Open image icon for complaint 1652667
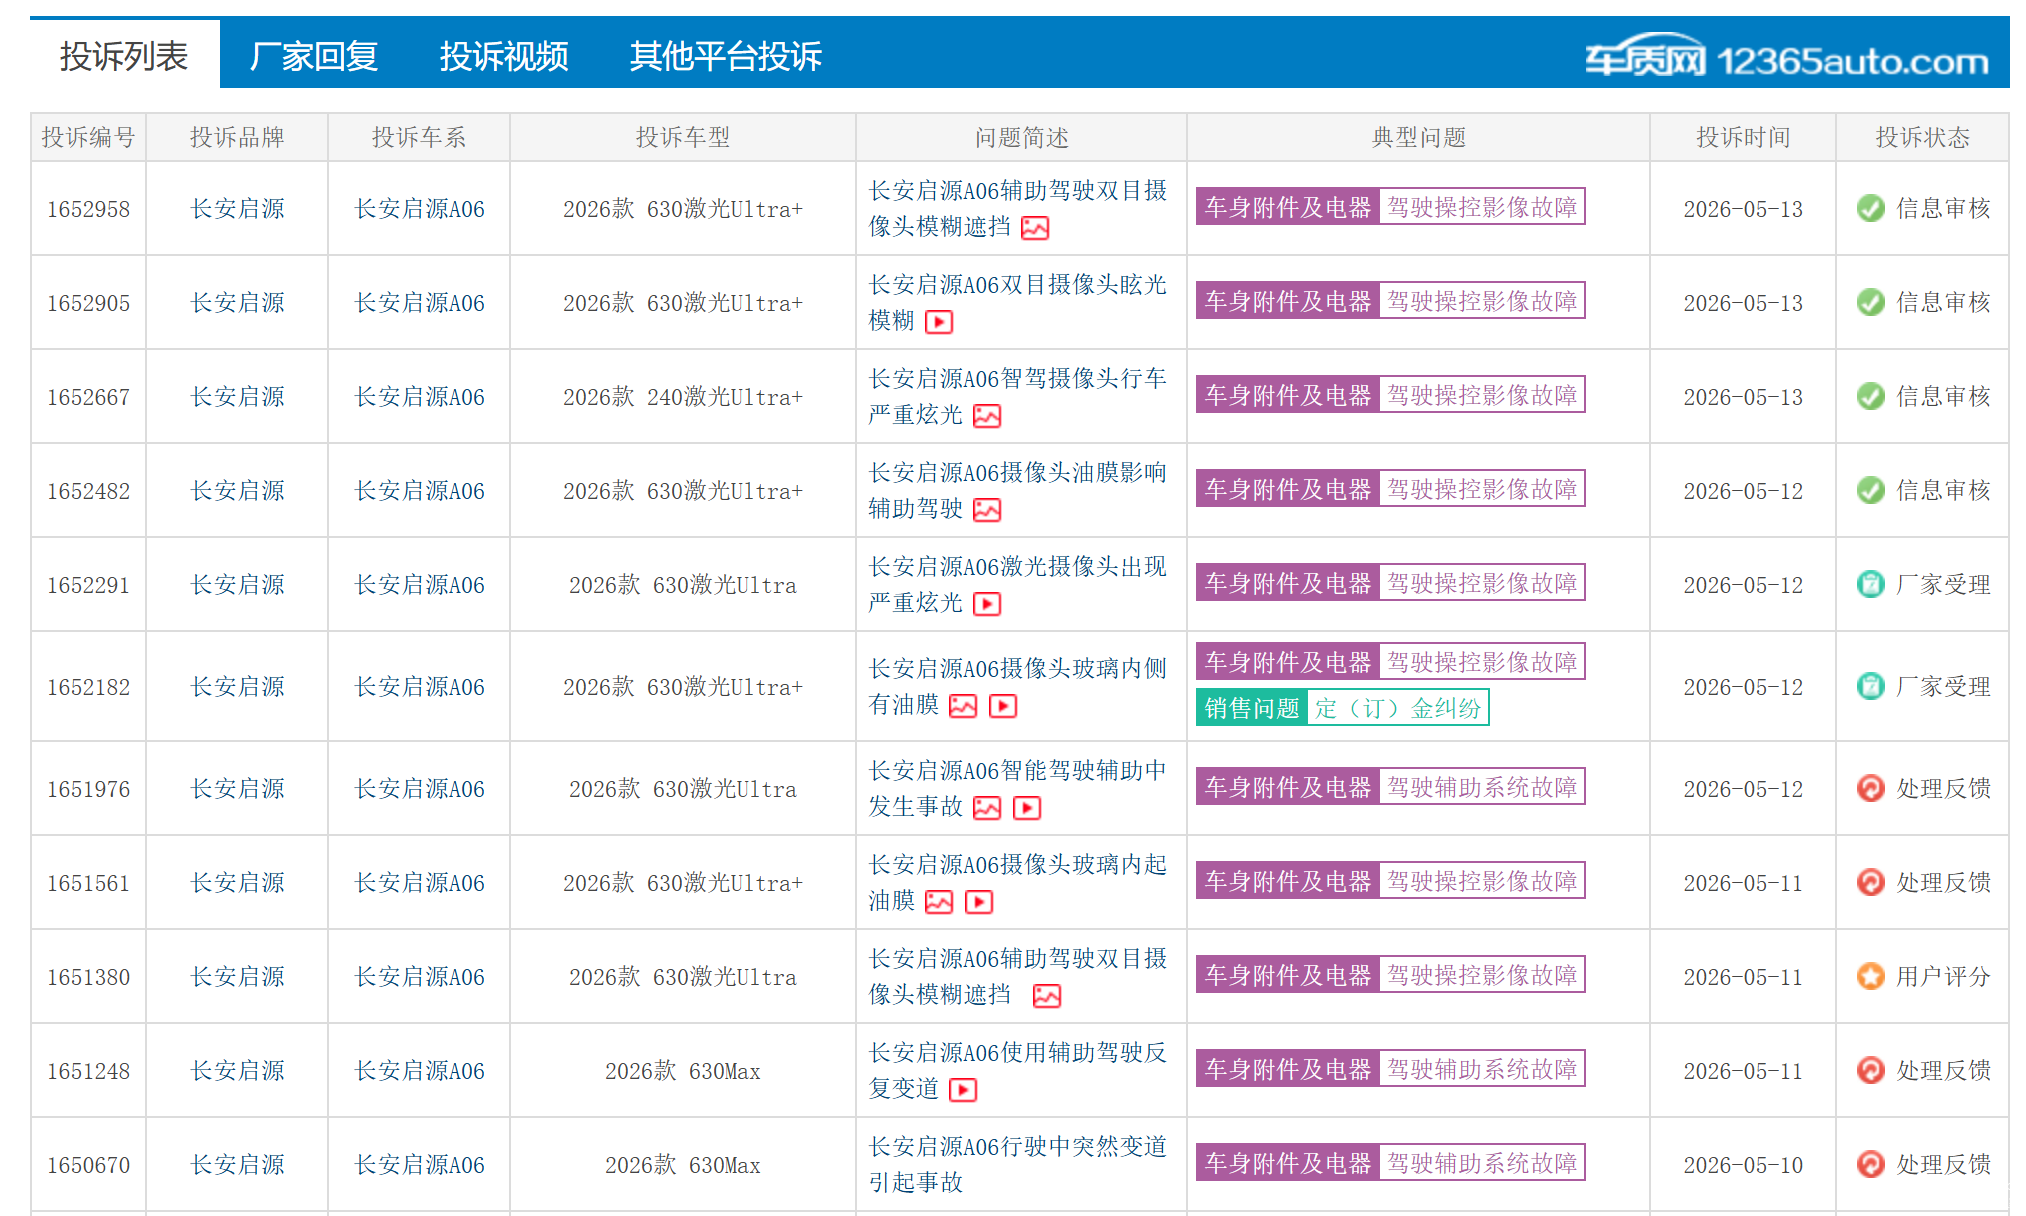 (987, 416)
